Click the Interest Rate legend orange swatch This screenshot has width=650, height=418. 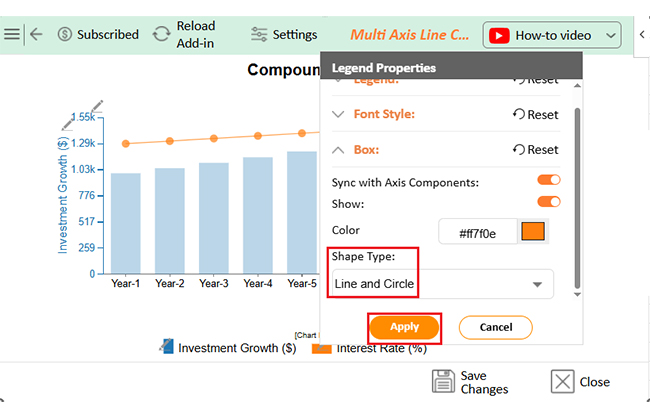(x=322, y=349)
